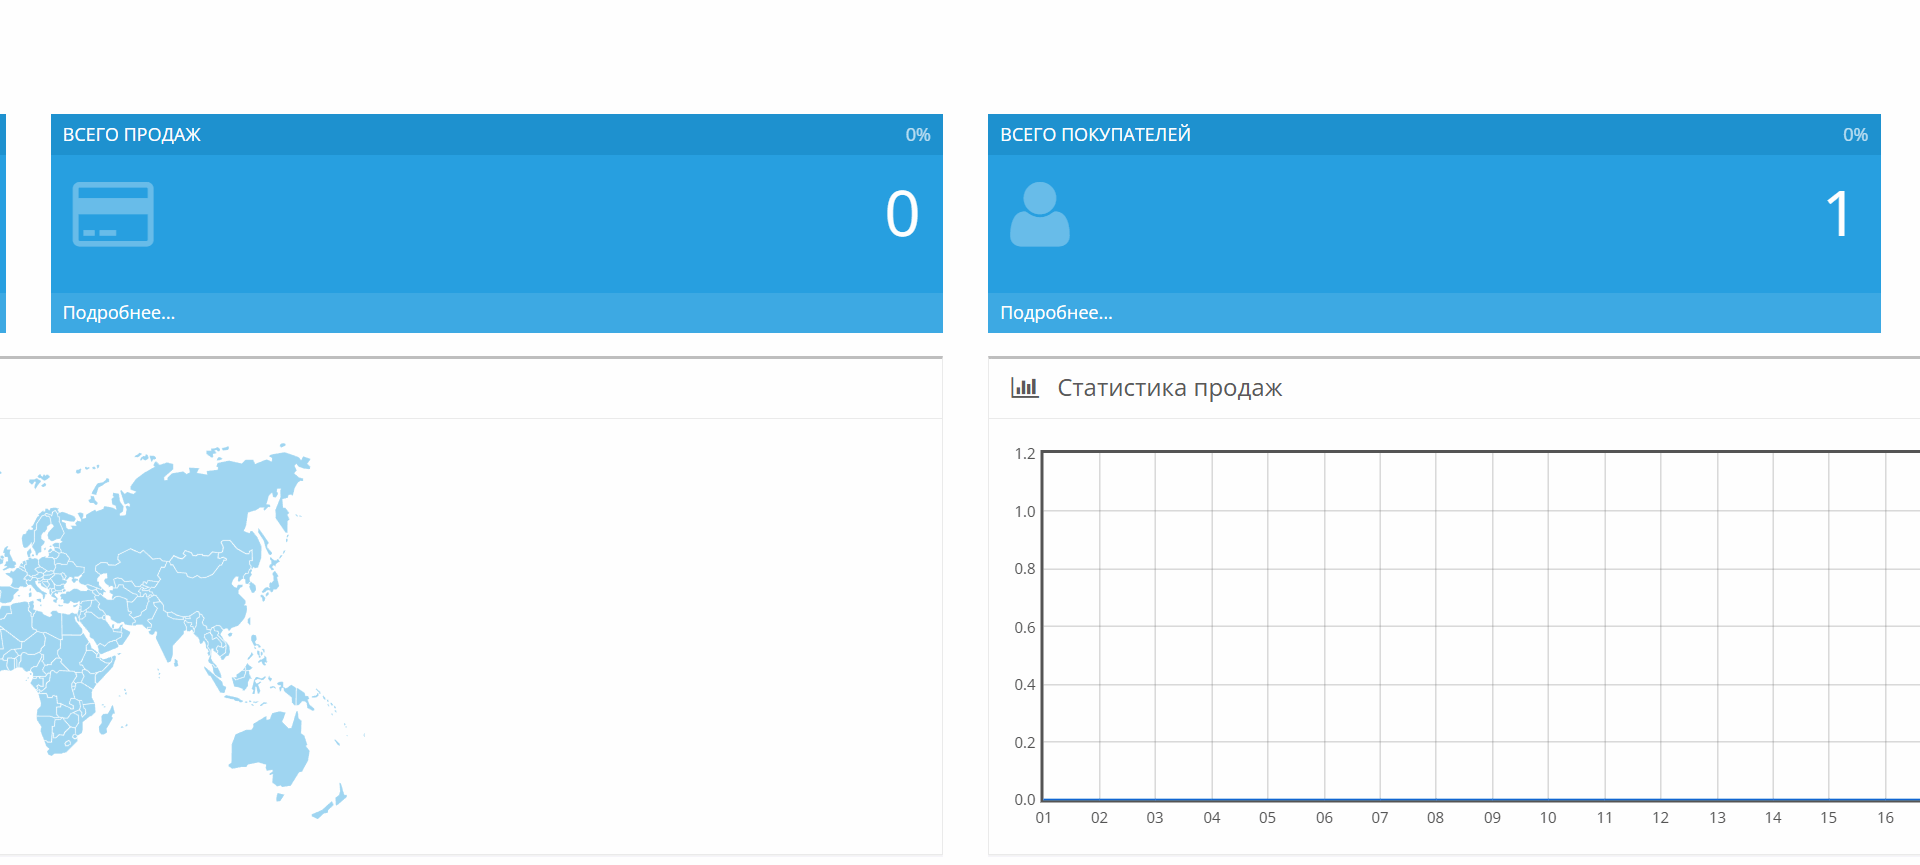Click the 0% badge in ВСЕГО ПОКУПАТЕЛЕЙ header
The height and width of the screenshot is (865, 1920).
coord(1855,135)
